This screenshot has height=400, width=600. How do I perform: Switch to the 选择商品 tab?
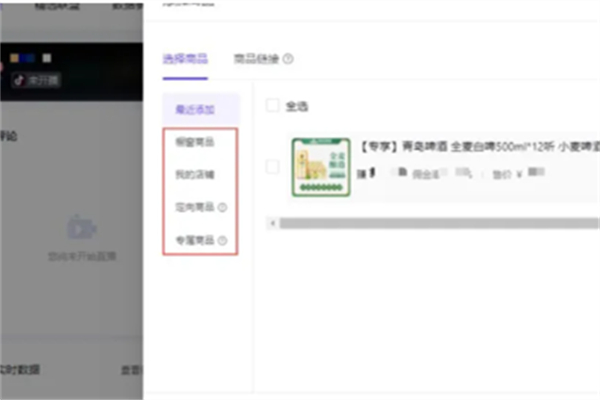click(x=185, y=59)
